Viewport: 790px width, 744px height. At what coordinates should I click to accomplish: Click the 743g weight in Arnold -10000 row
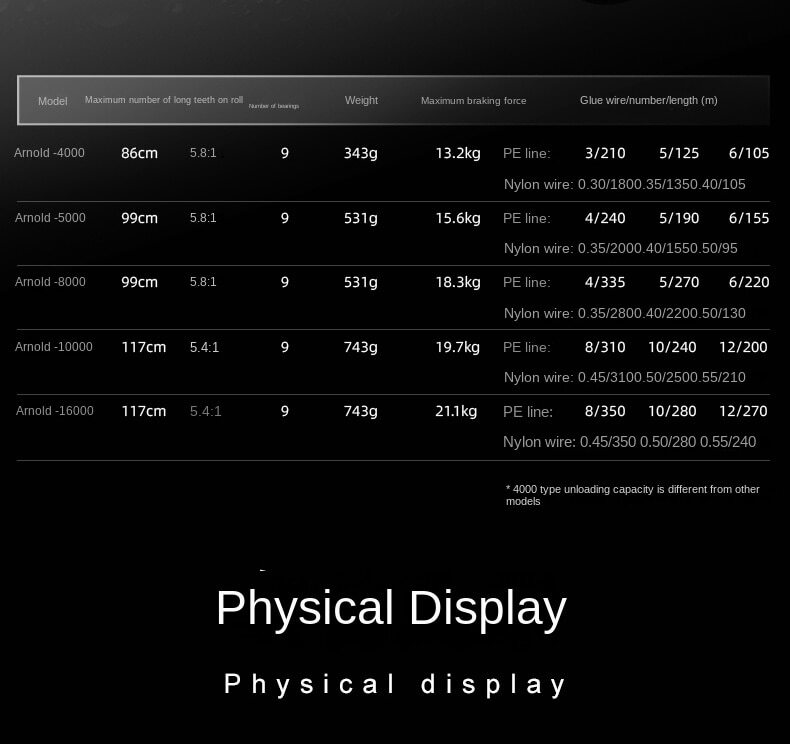[361, 347]
